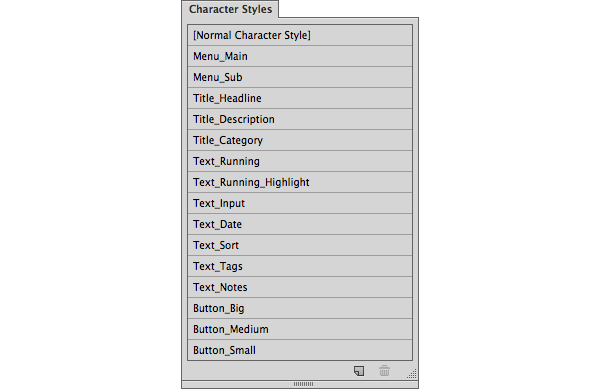Select the Text_Date style

tap(300, 224)
